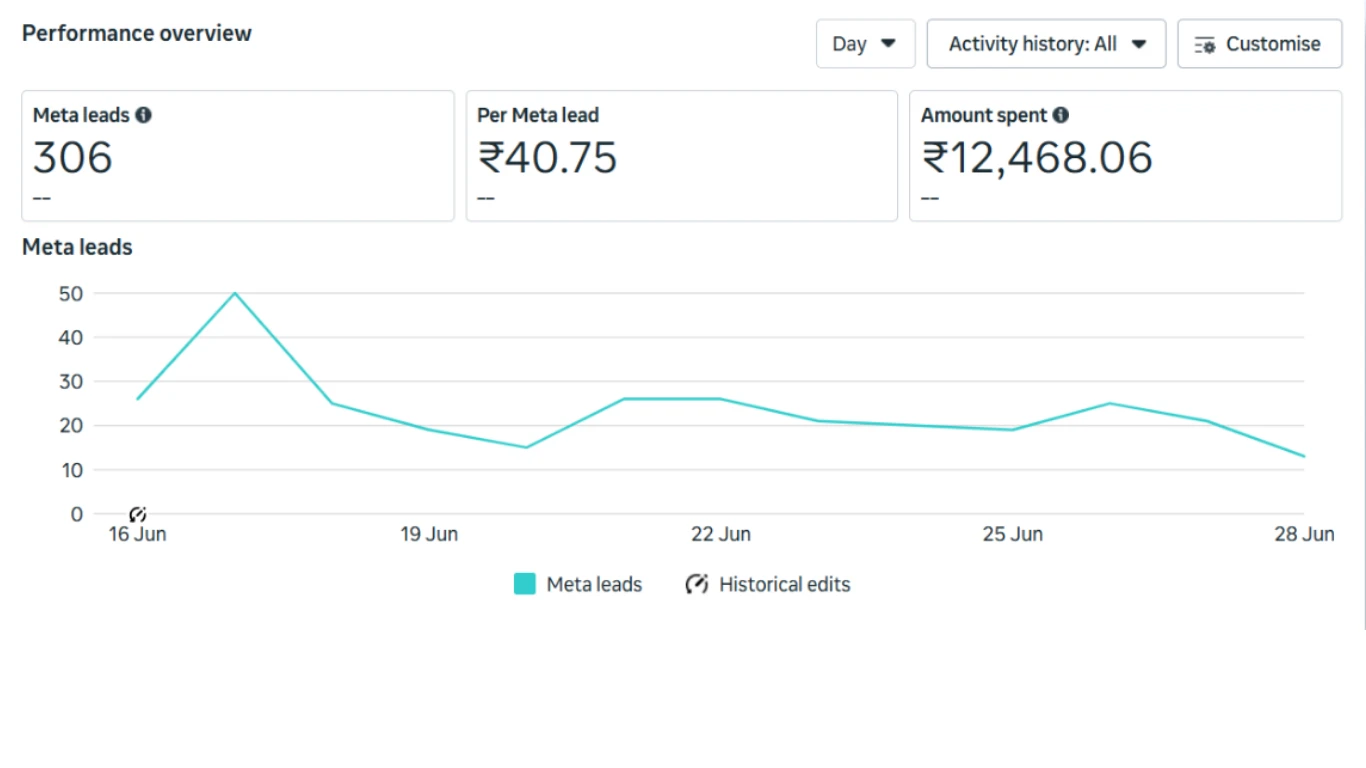Click the chart peak at 50 leads
This screenshot has width=1366, height=768.
[235, 293]
